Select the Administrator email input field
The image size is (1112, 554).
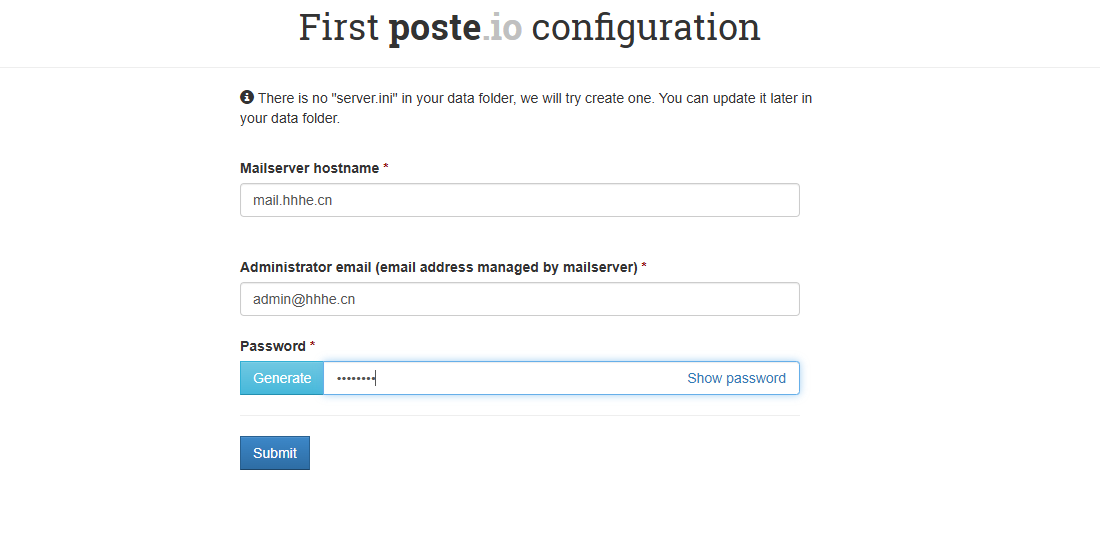click(x=520, y=299)
